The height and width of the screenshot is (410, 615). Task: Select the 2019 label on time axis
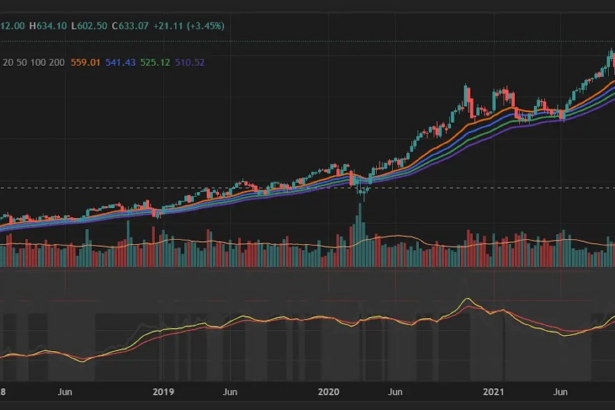pyautogui.click(x=163, y=392)
